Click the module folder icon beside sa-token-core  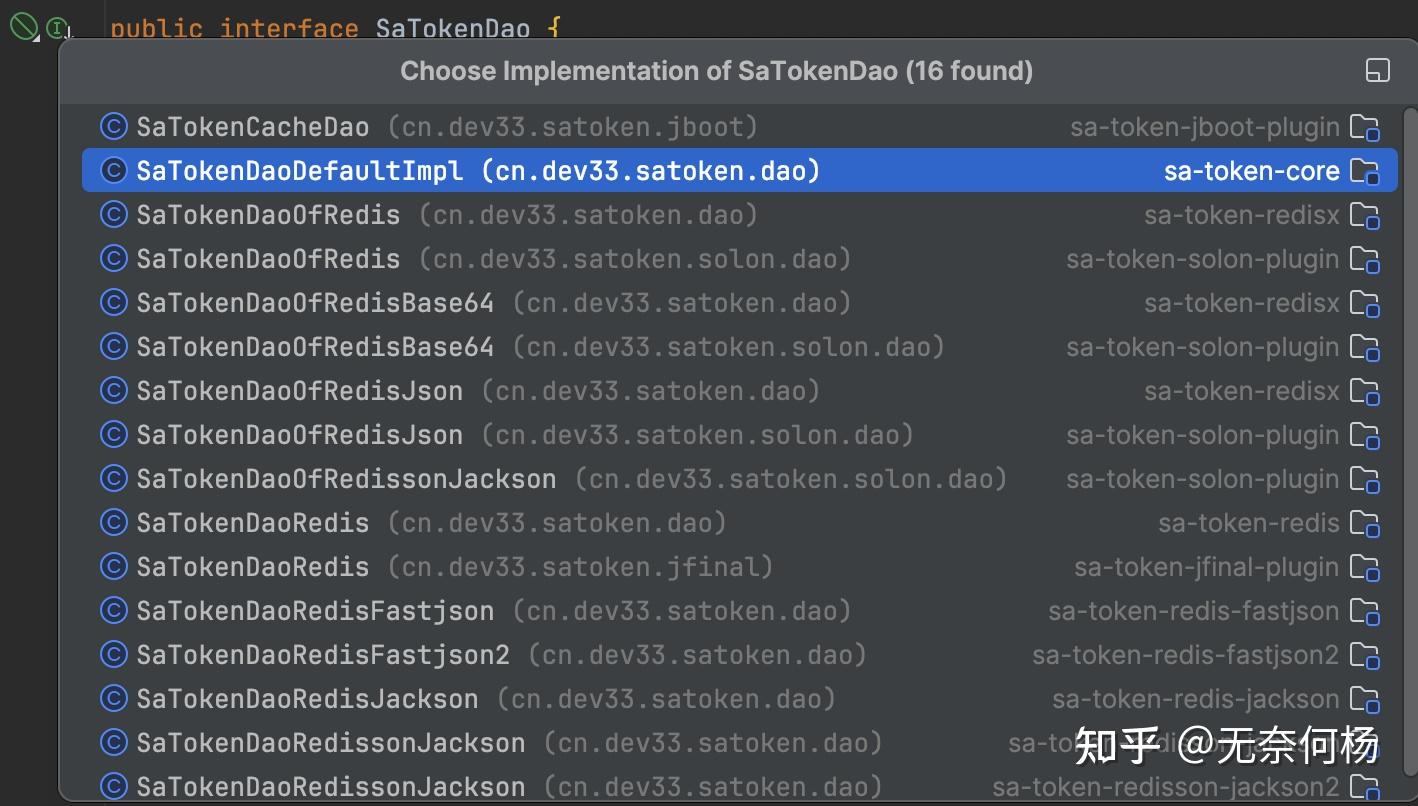click(1364, 171)
